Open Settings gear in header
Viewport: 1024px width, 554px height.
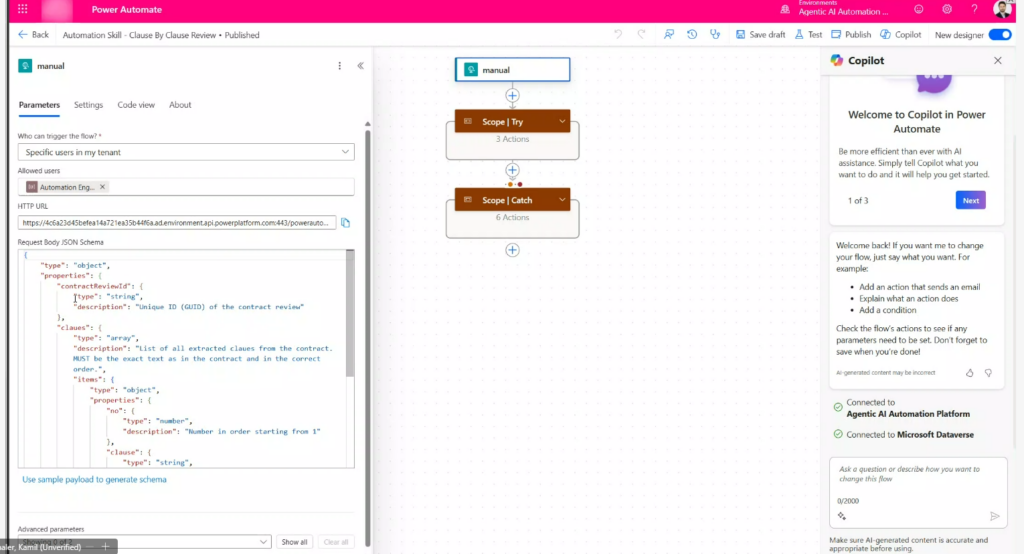pyautogui.click(x=947, y=9)
